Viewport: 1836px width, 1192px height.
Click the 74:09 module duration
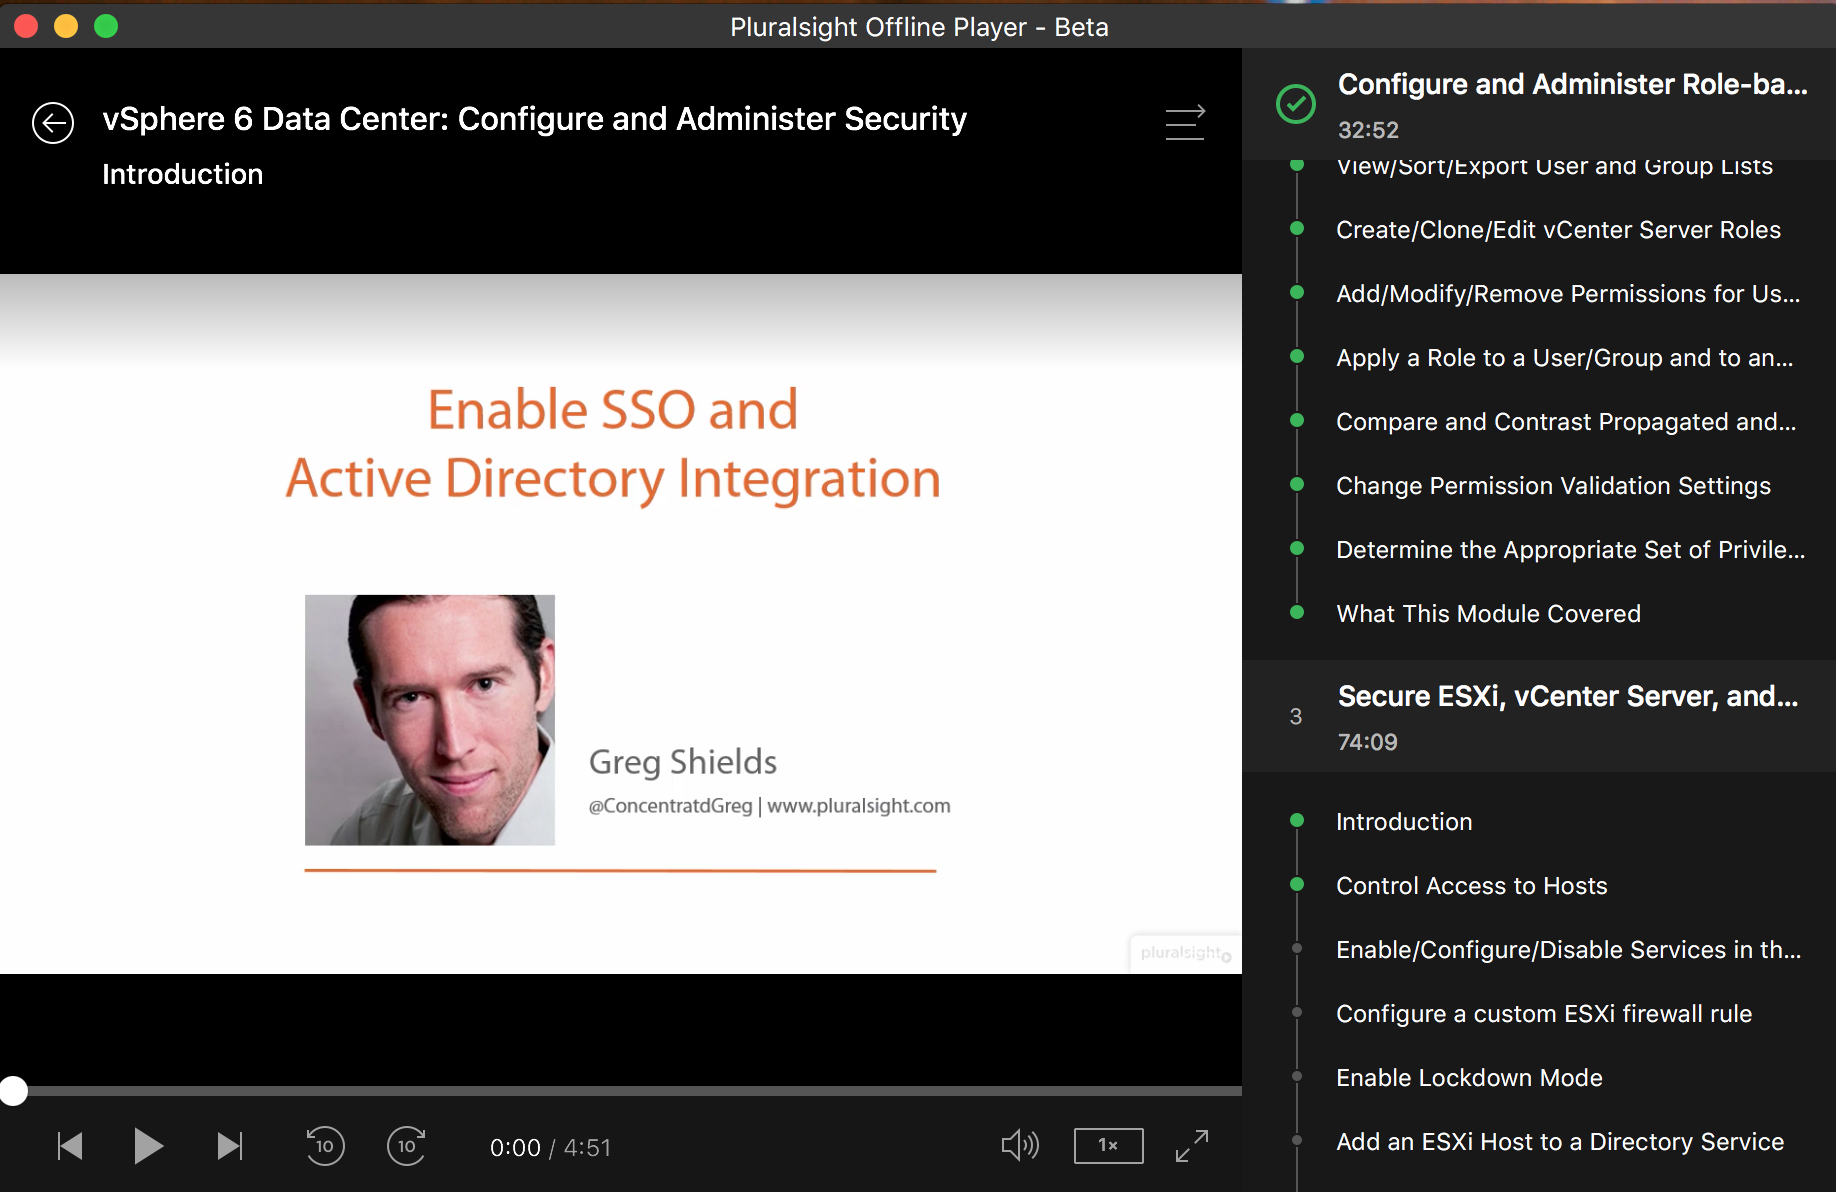(1367, 742)
